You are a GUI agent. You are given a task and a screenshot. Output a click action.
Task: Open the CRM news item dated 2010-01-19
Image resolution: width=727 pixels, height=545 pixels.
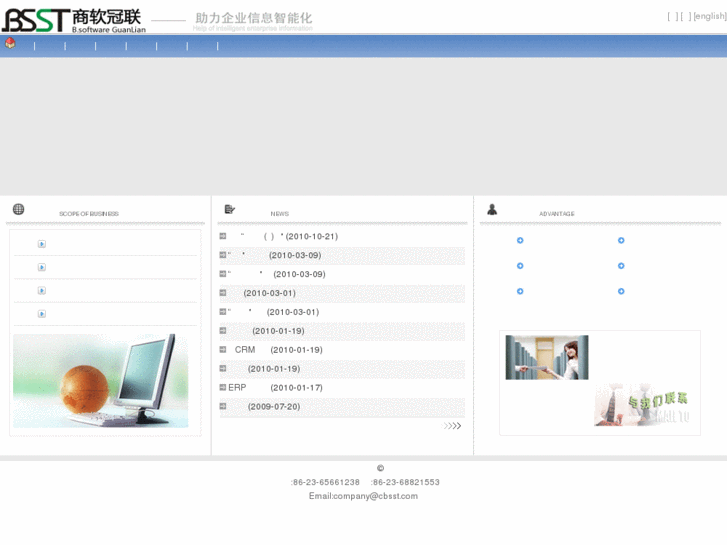(x=278, y=350)
